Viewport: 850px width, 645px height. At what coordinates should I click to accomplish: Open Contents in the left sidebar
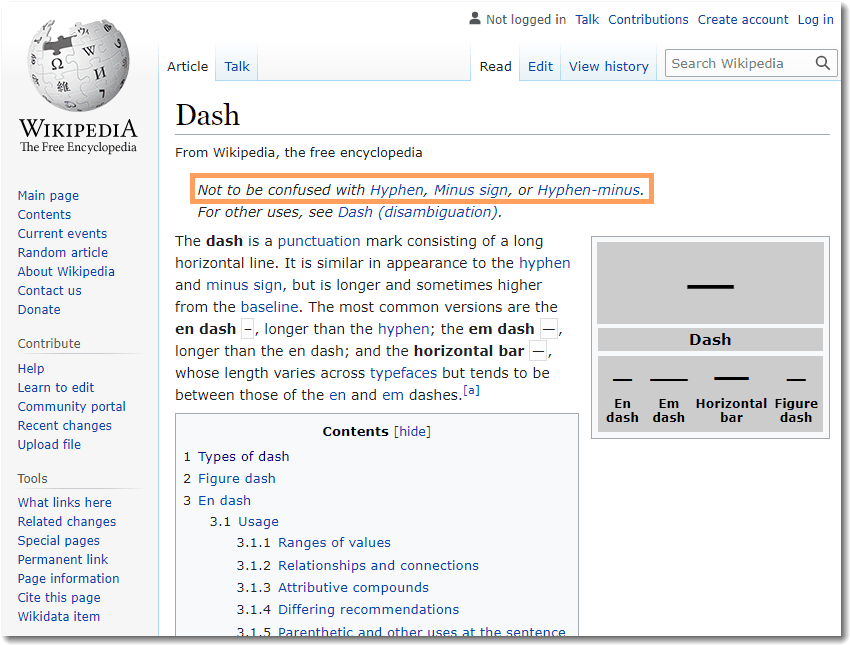[44, 215]
